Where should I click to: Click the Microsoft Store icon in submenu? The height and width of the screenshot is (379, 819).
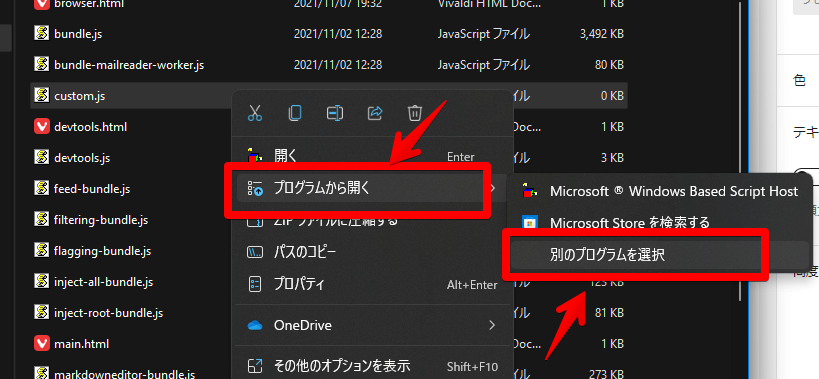click(x=531, y=223)
